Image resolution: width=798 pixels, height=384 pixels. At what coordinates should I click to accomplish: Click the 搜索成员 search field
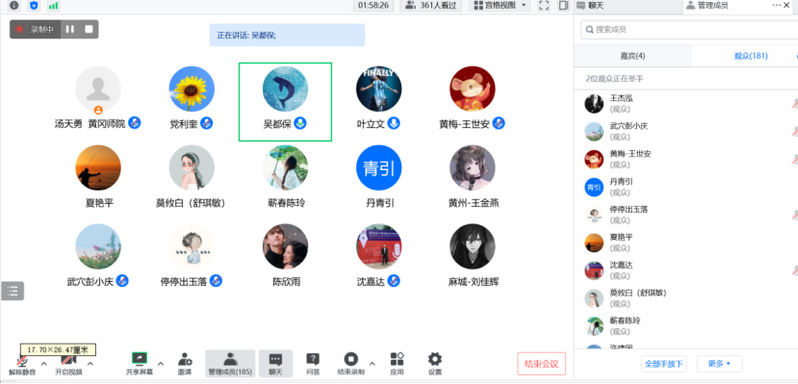[x=689, y=29]
